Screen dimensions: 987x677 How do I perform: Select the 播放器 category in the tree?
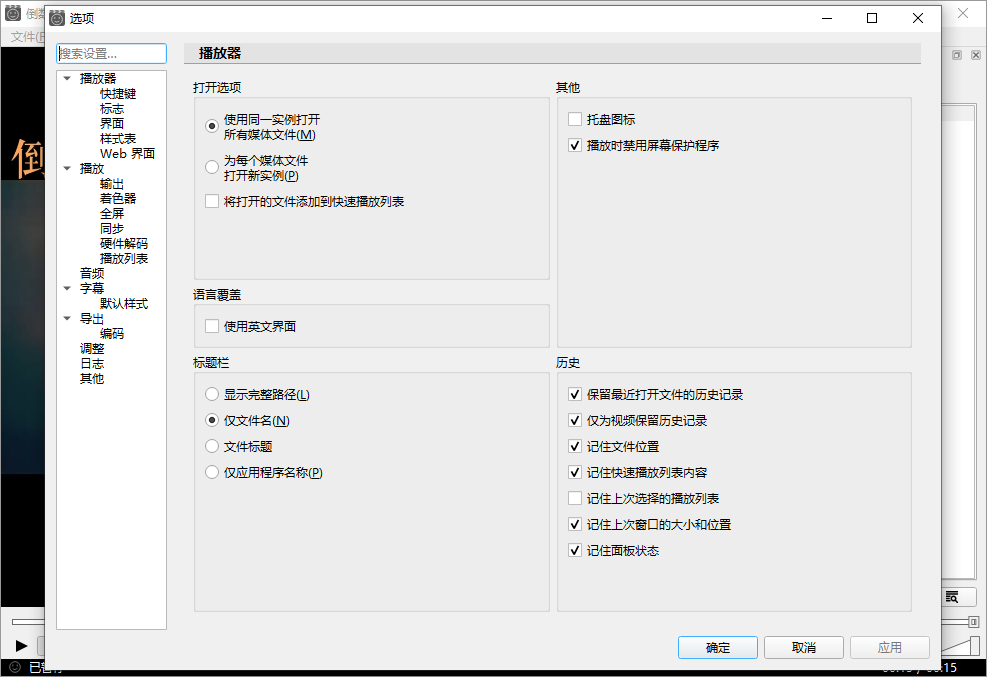(98, 79)
